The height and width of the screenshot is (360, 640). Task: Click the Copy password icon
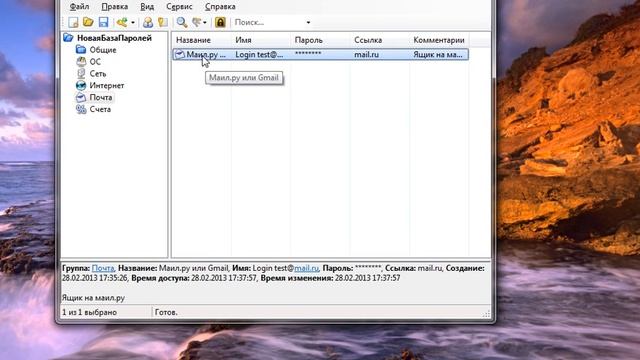pyautogui.click(x=163, y=22)
